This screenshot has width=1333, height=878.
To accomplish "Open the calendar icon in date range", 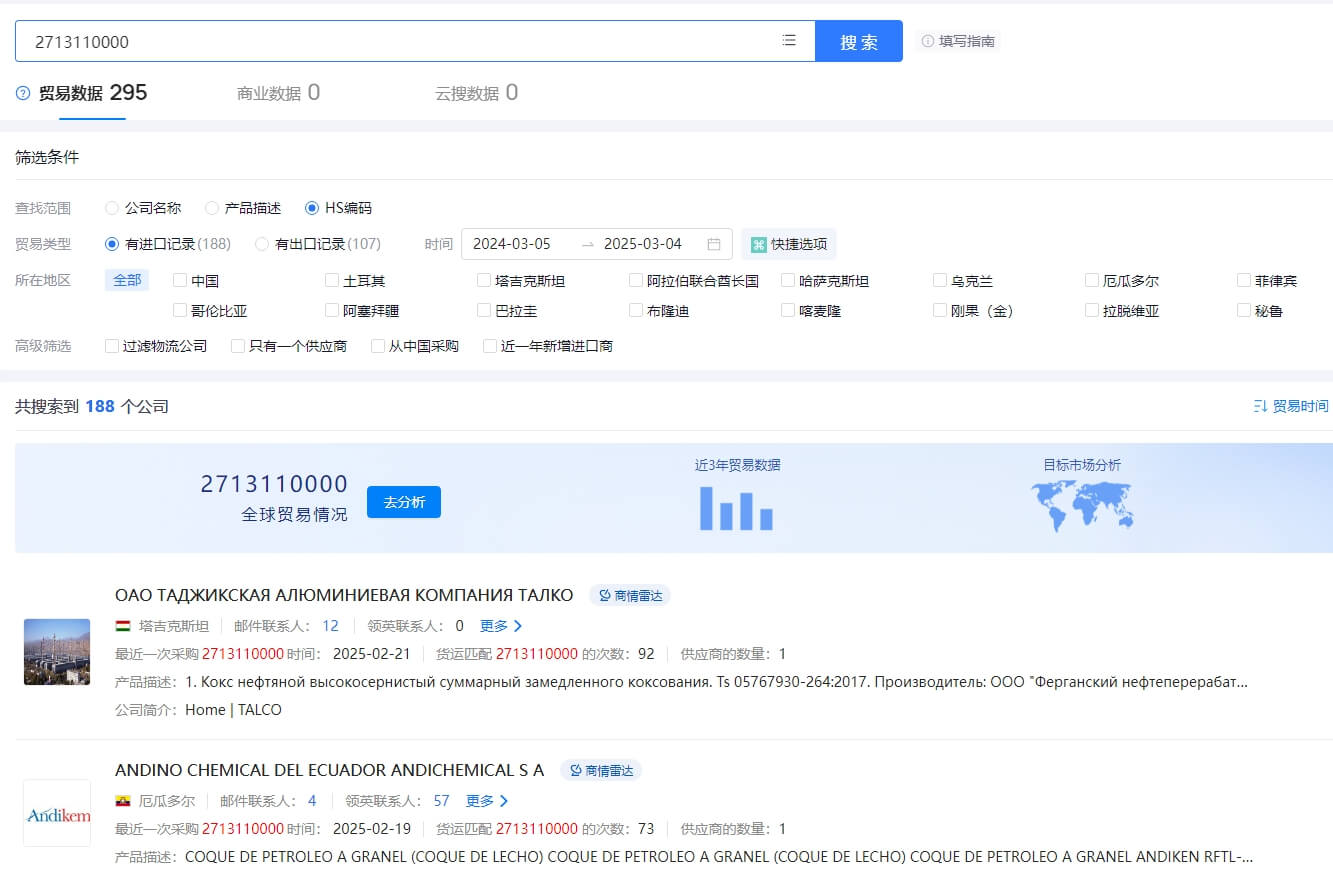I will pyautogui.click(x=714, y=244).
